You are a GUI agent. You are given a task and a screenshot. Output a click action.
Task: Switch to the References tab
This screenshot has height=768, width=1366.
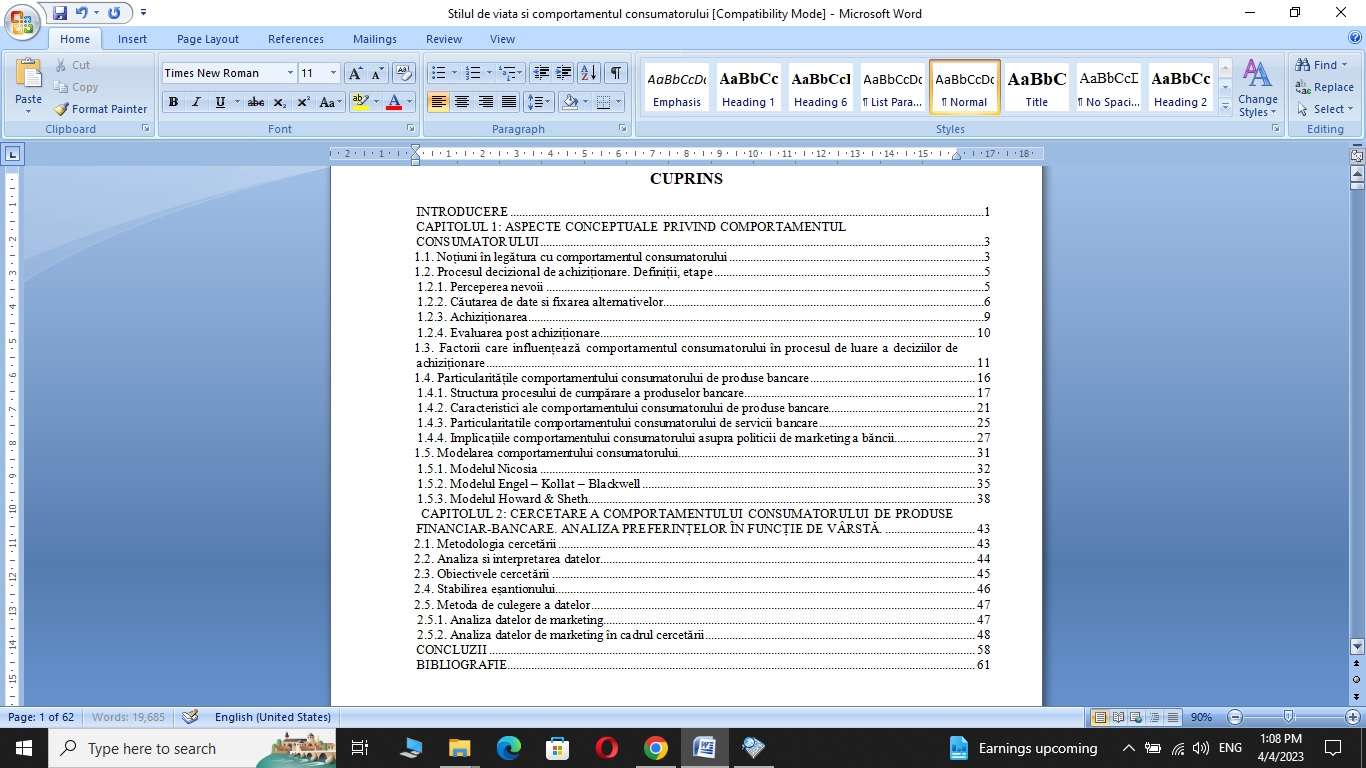295,39
